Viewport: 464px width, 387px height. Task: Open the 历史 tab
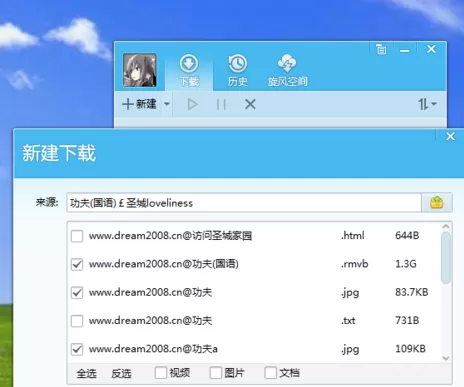click(238, 71)
